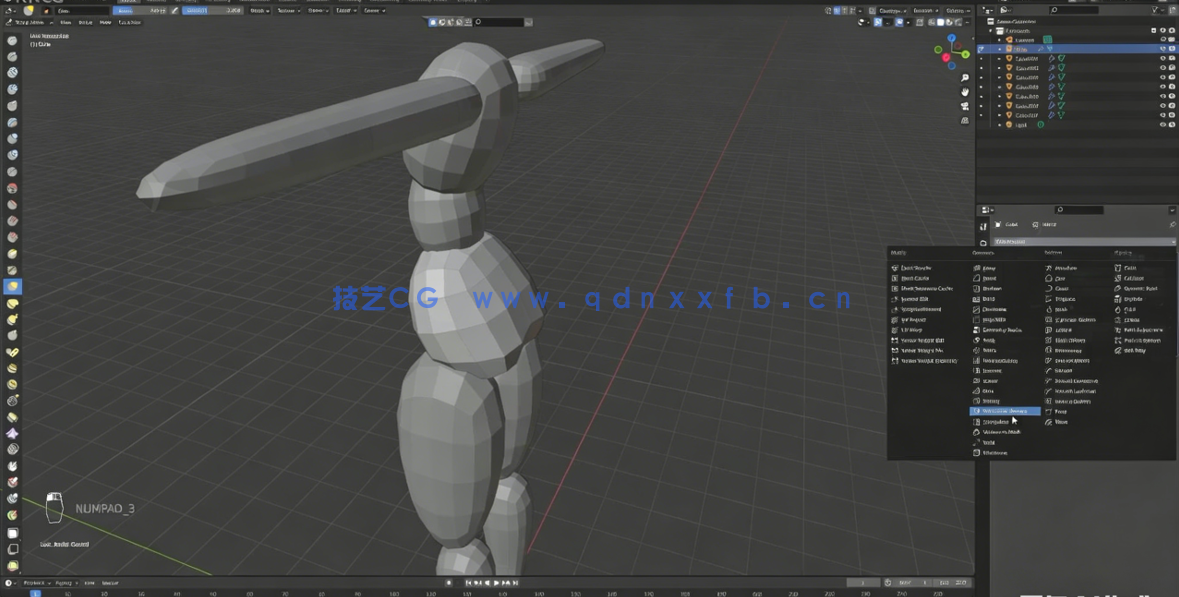1179x597 pixels.
Task: Open the Sculpt Mode selector dropdown
Action: click(28, 21)
